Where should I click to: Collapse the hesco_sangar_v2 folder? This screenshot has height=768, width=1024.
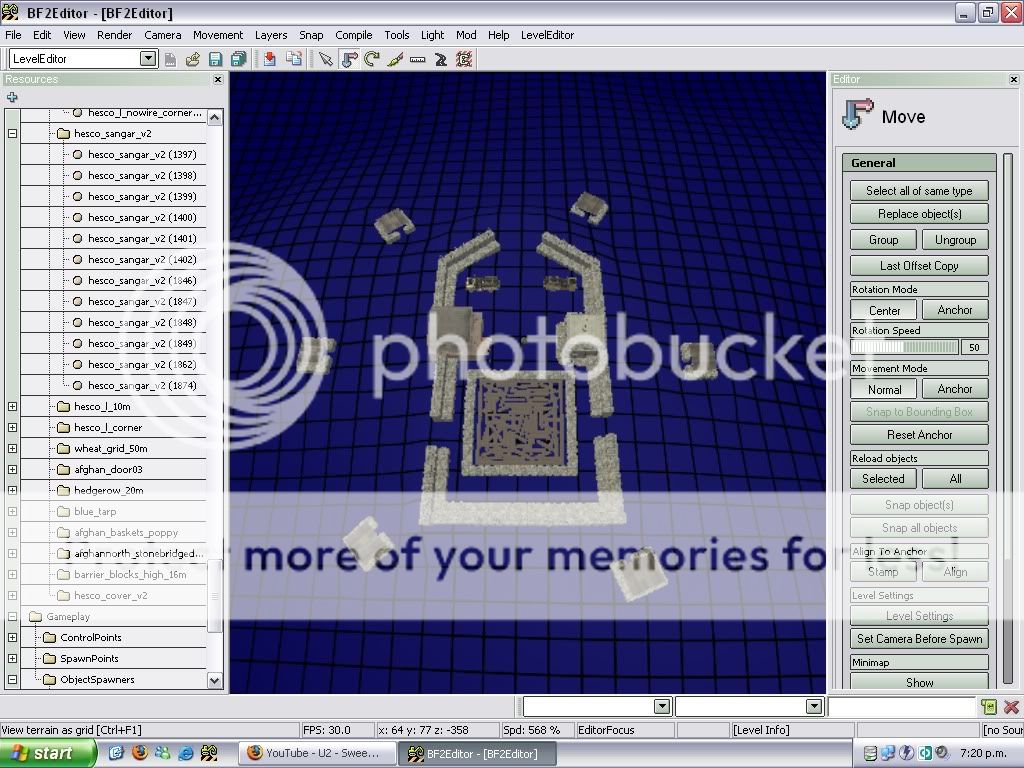point(12,133)
